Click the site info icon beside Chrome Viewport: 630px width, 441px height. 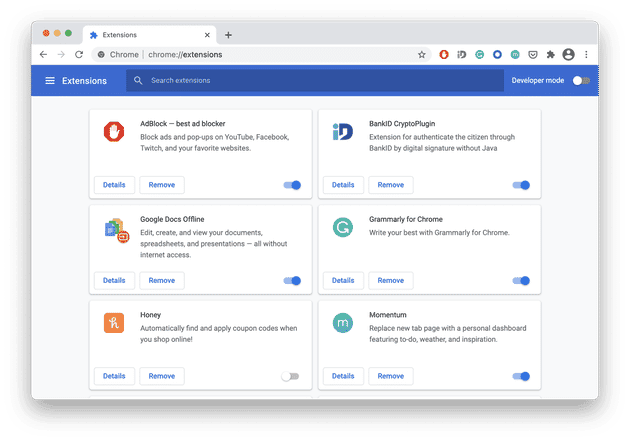click(101, 55)
